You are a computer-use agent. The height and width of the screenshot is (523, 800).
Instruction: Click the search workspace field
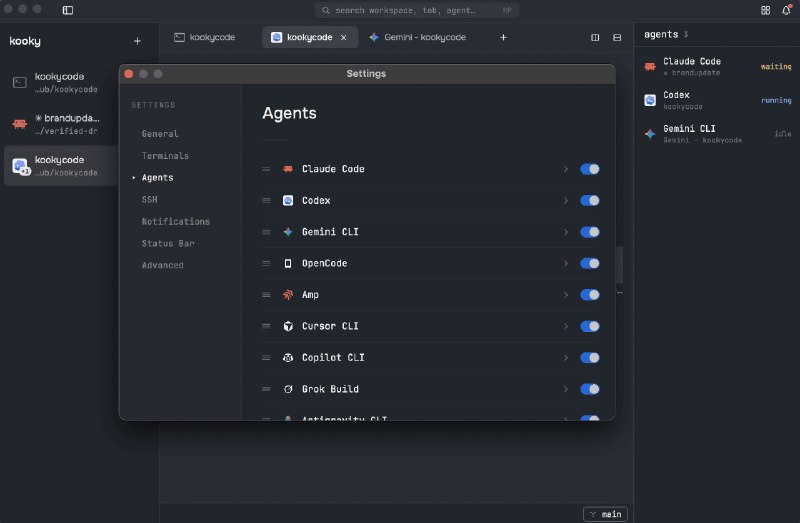point(417,10)
